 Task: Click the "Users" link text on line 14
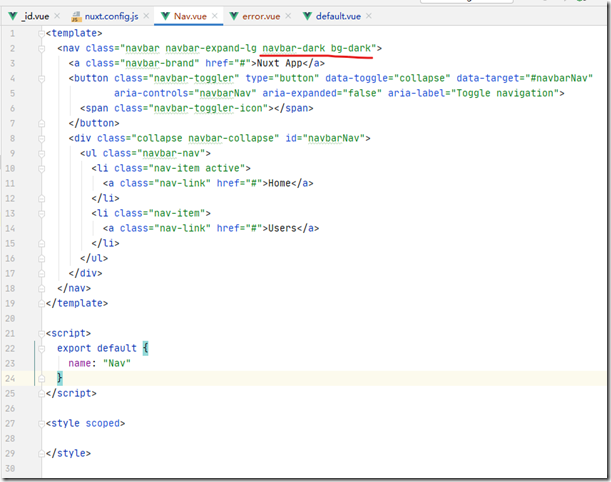(282, 228)
